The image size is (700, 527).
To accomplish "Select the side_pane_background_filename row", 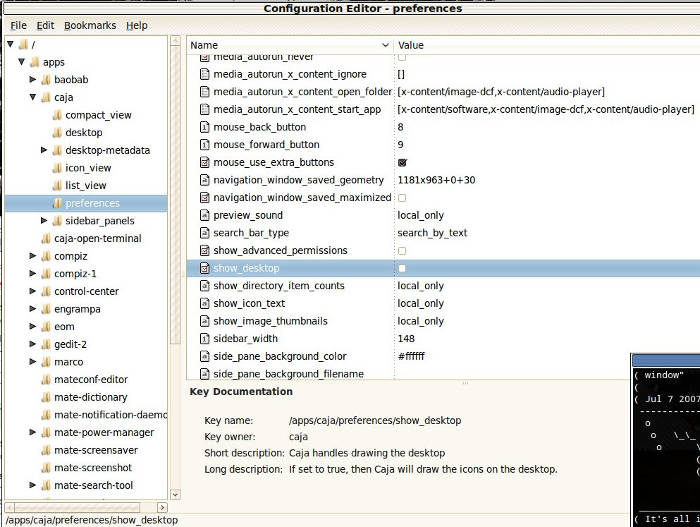I will point(443,374).
